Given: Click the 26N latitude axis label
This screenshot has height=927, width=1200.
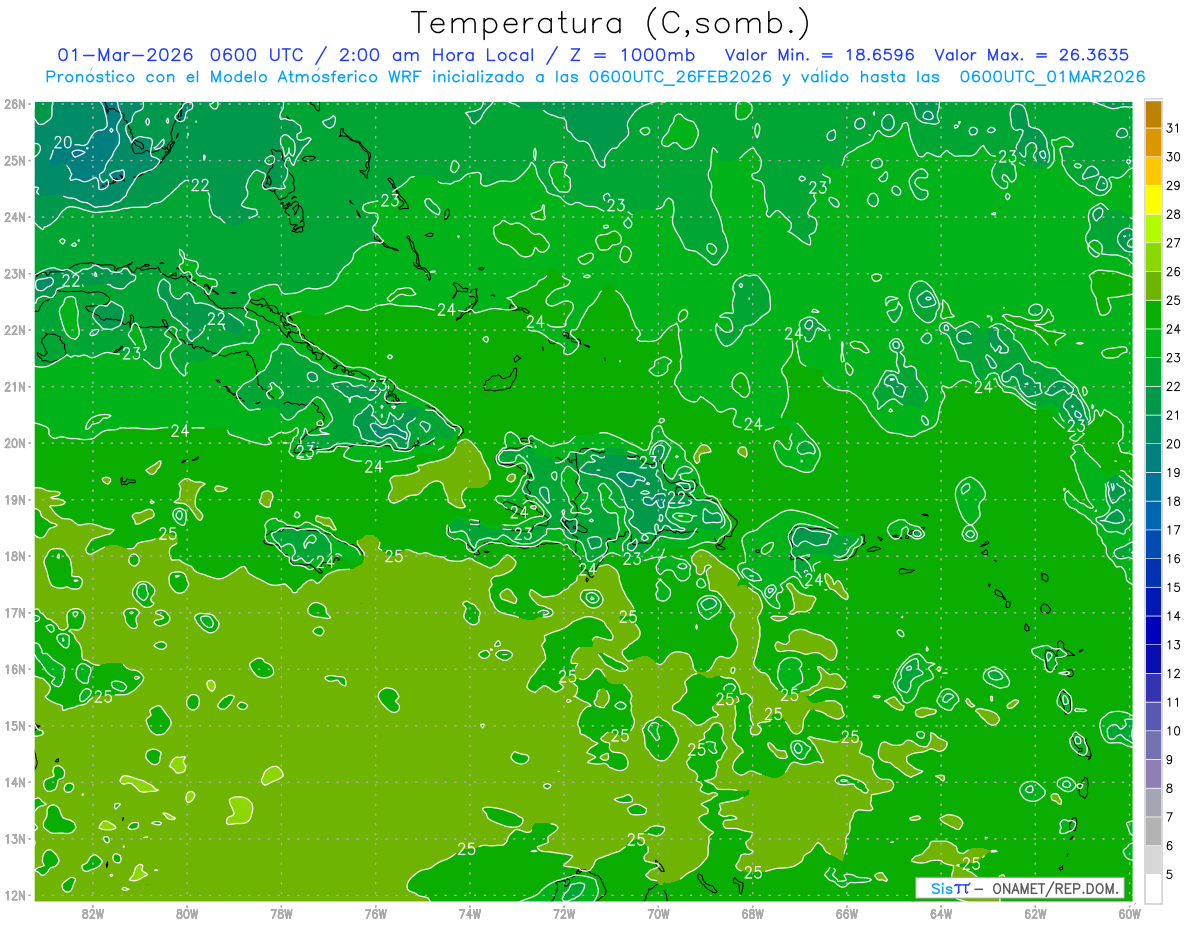Looking at the screenshot, I should click(14, 104).
